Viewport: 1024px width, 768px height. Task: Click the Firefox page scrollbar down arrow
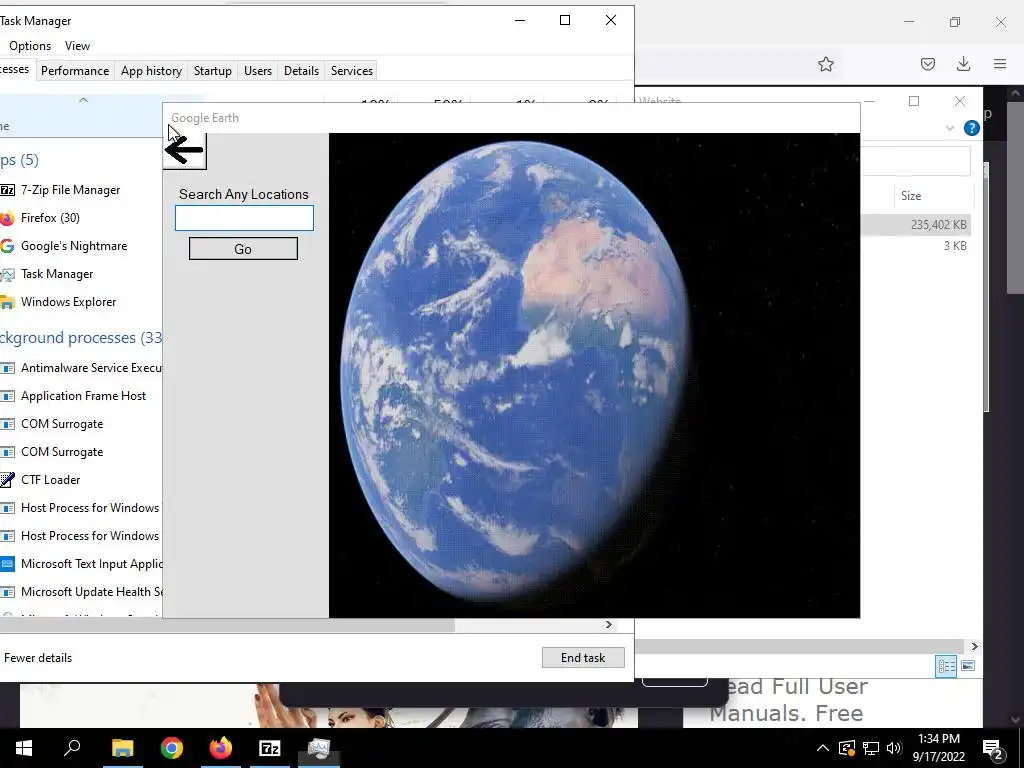tap(1016, 720)
